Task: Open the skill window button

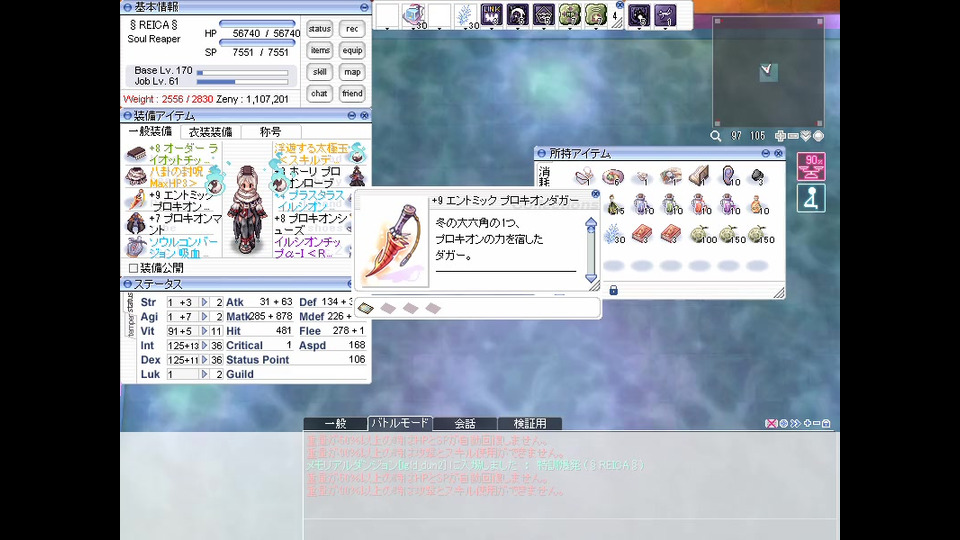Action: [x=320, y=72]
